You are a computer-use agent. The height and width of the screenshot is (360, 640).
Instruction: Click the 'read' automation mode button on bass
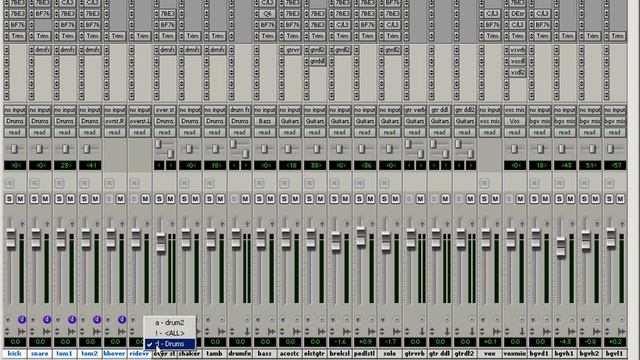click(x=264, y=132)
